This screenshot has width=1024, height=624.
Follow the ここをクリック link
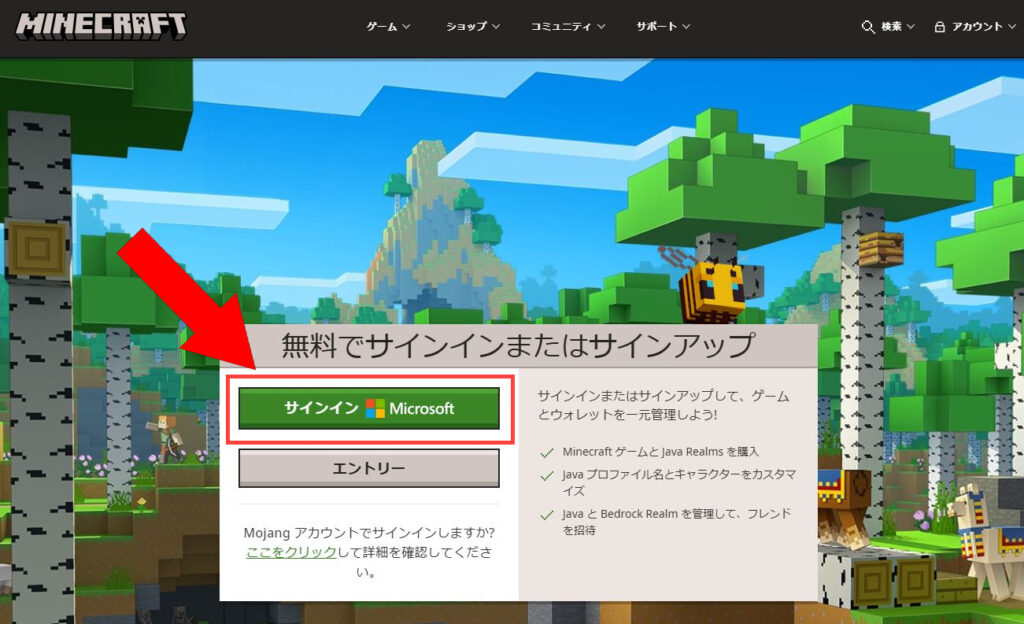291,552
